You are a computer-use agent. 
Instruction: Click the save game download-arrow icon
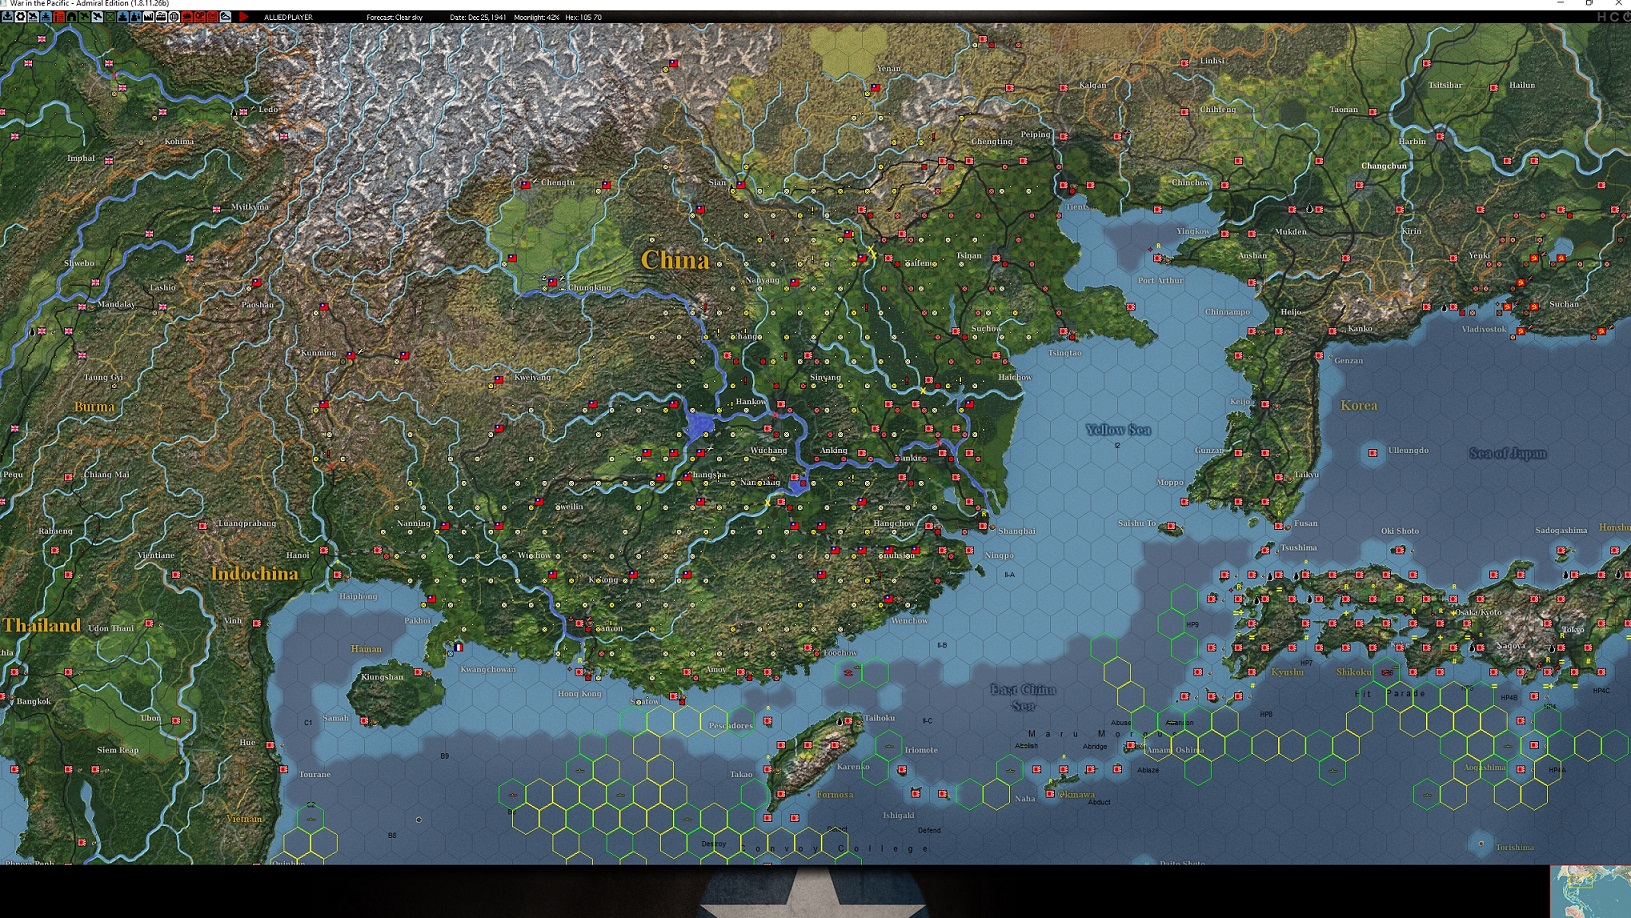[x=7, y=17]
